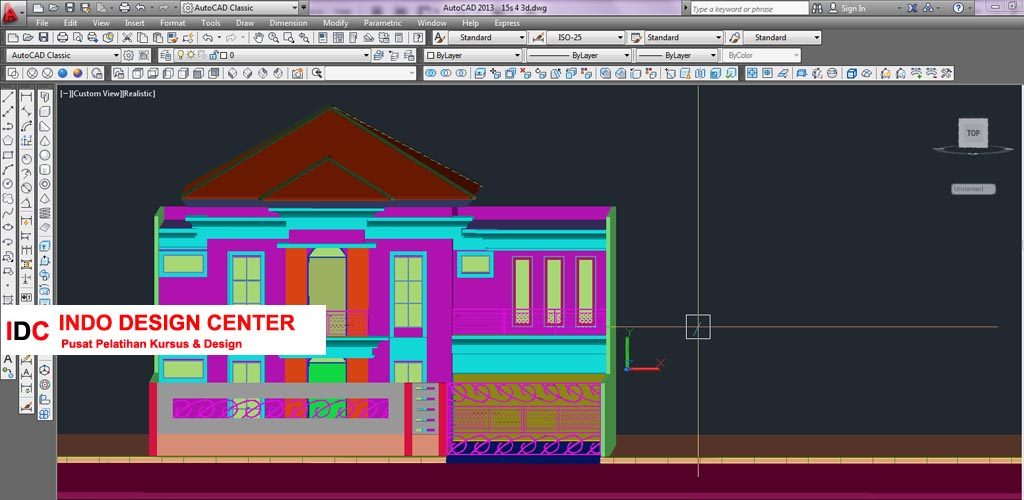Open the Insert menu
Viewport: 1024px width, 500px height.
(x=135, y=23)
